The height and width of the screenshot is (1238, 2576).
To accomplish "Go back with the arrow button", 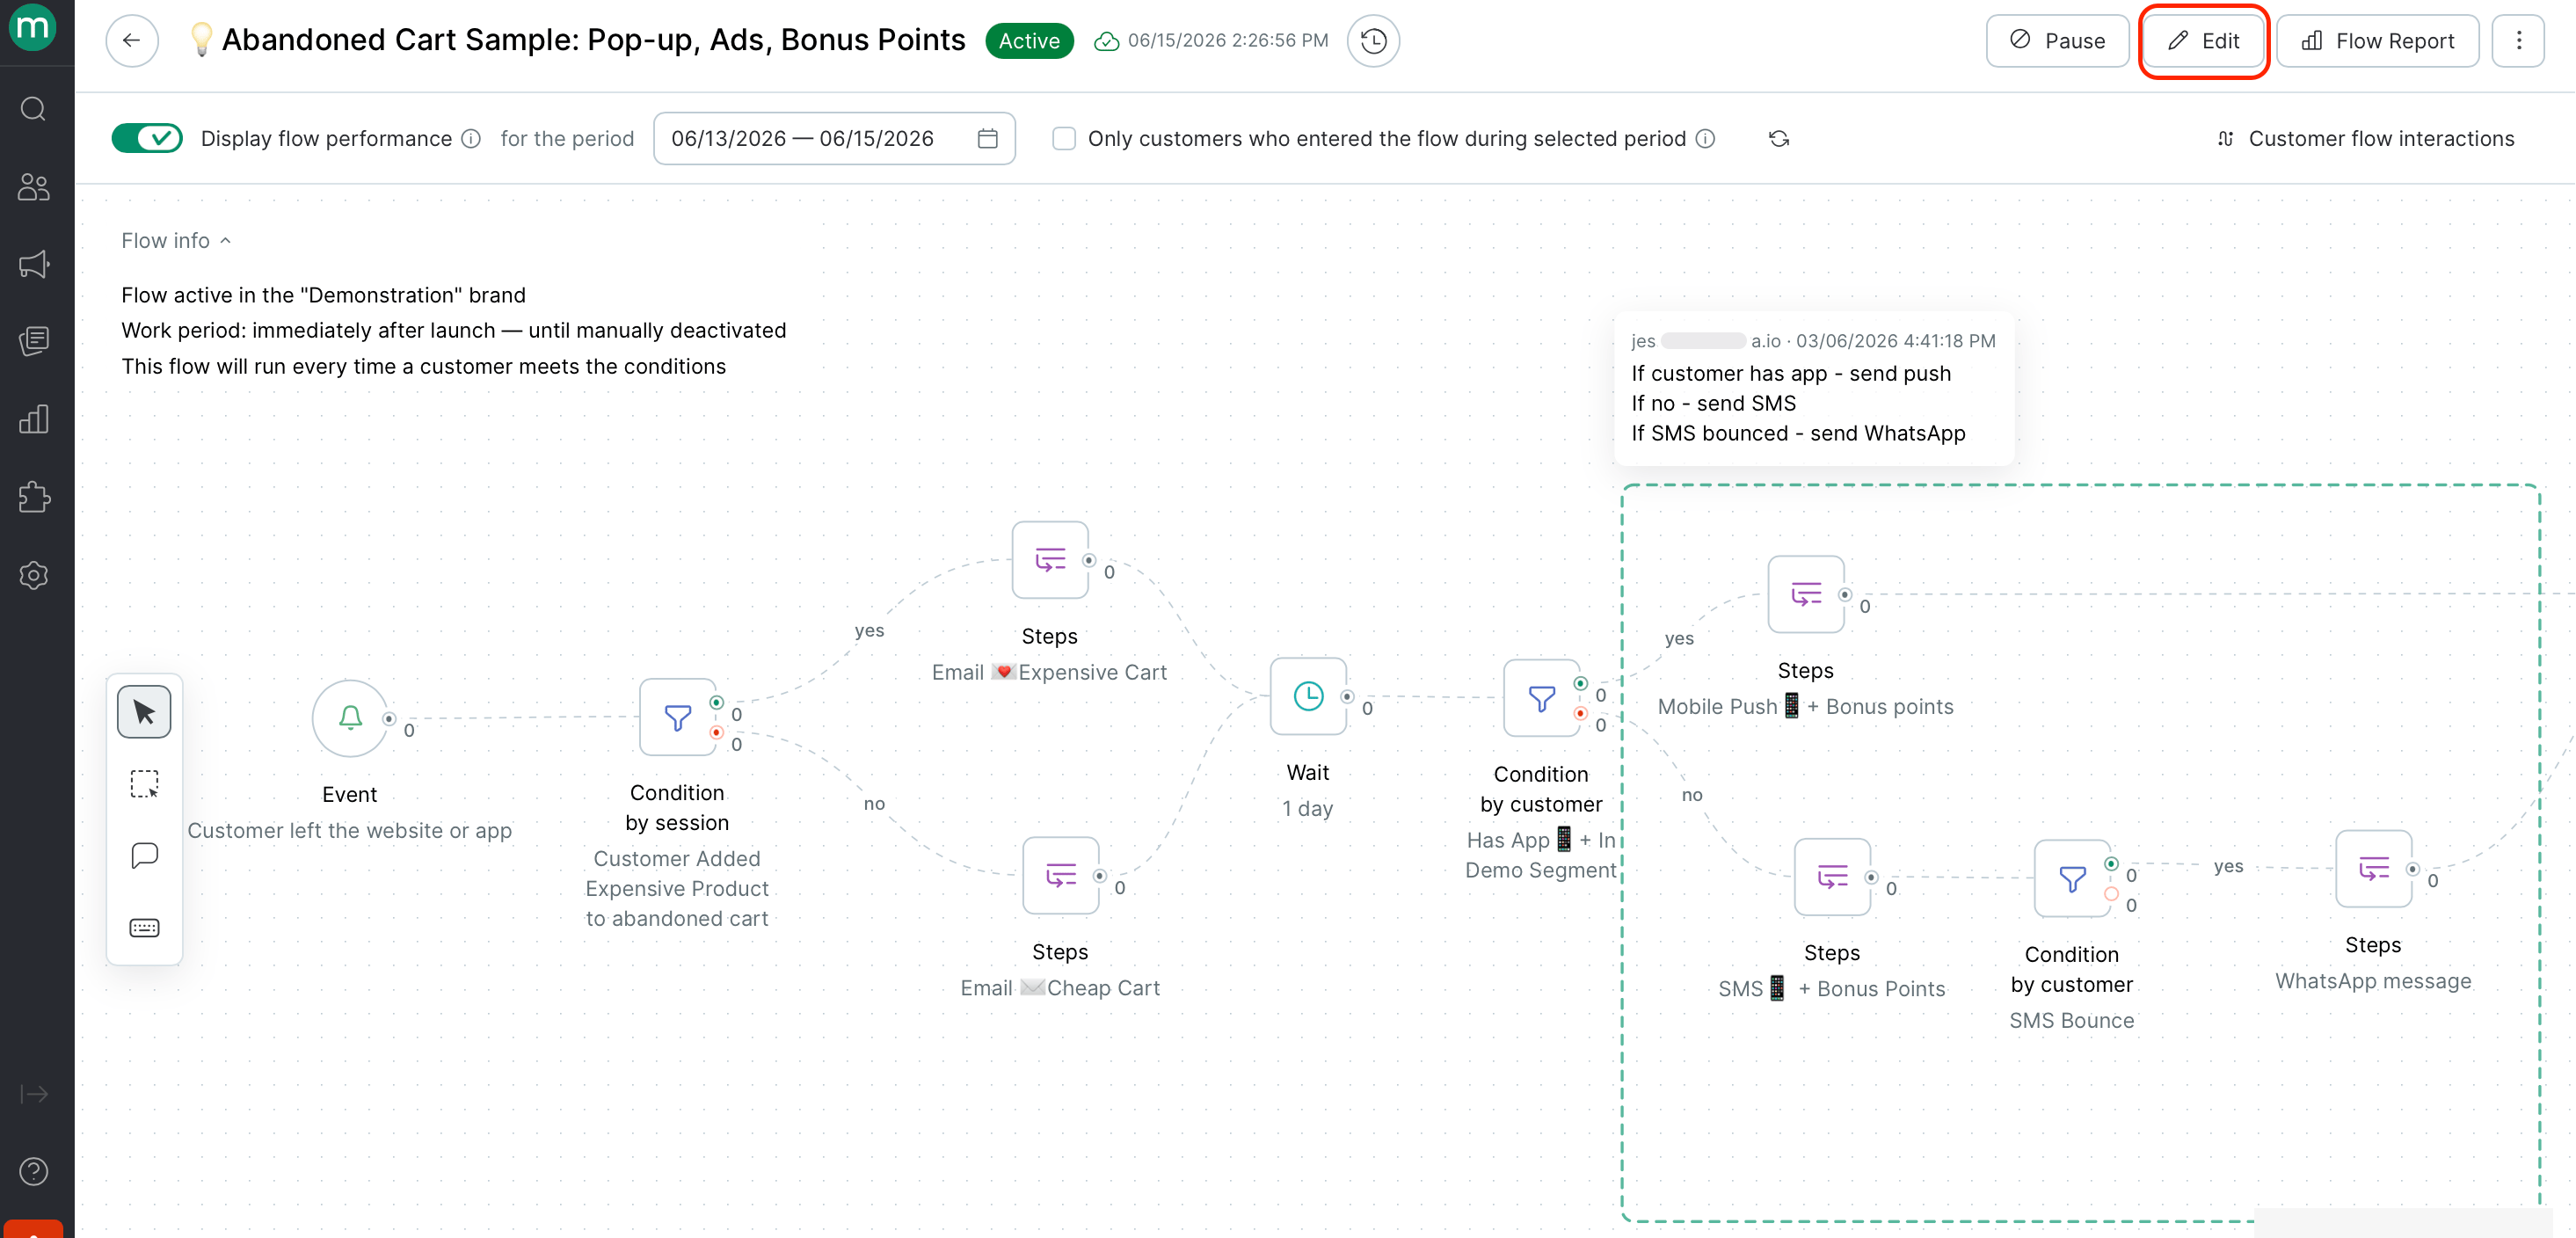I will [x=132, y=41].
